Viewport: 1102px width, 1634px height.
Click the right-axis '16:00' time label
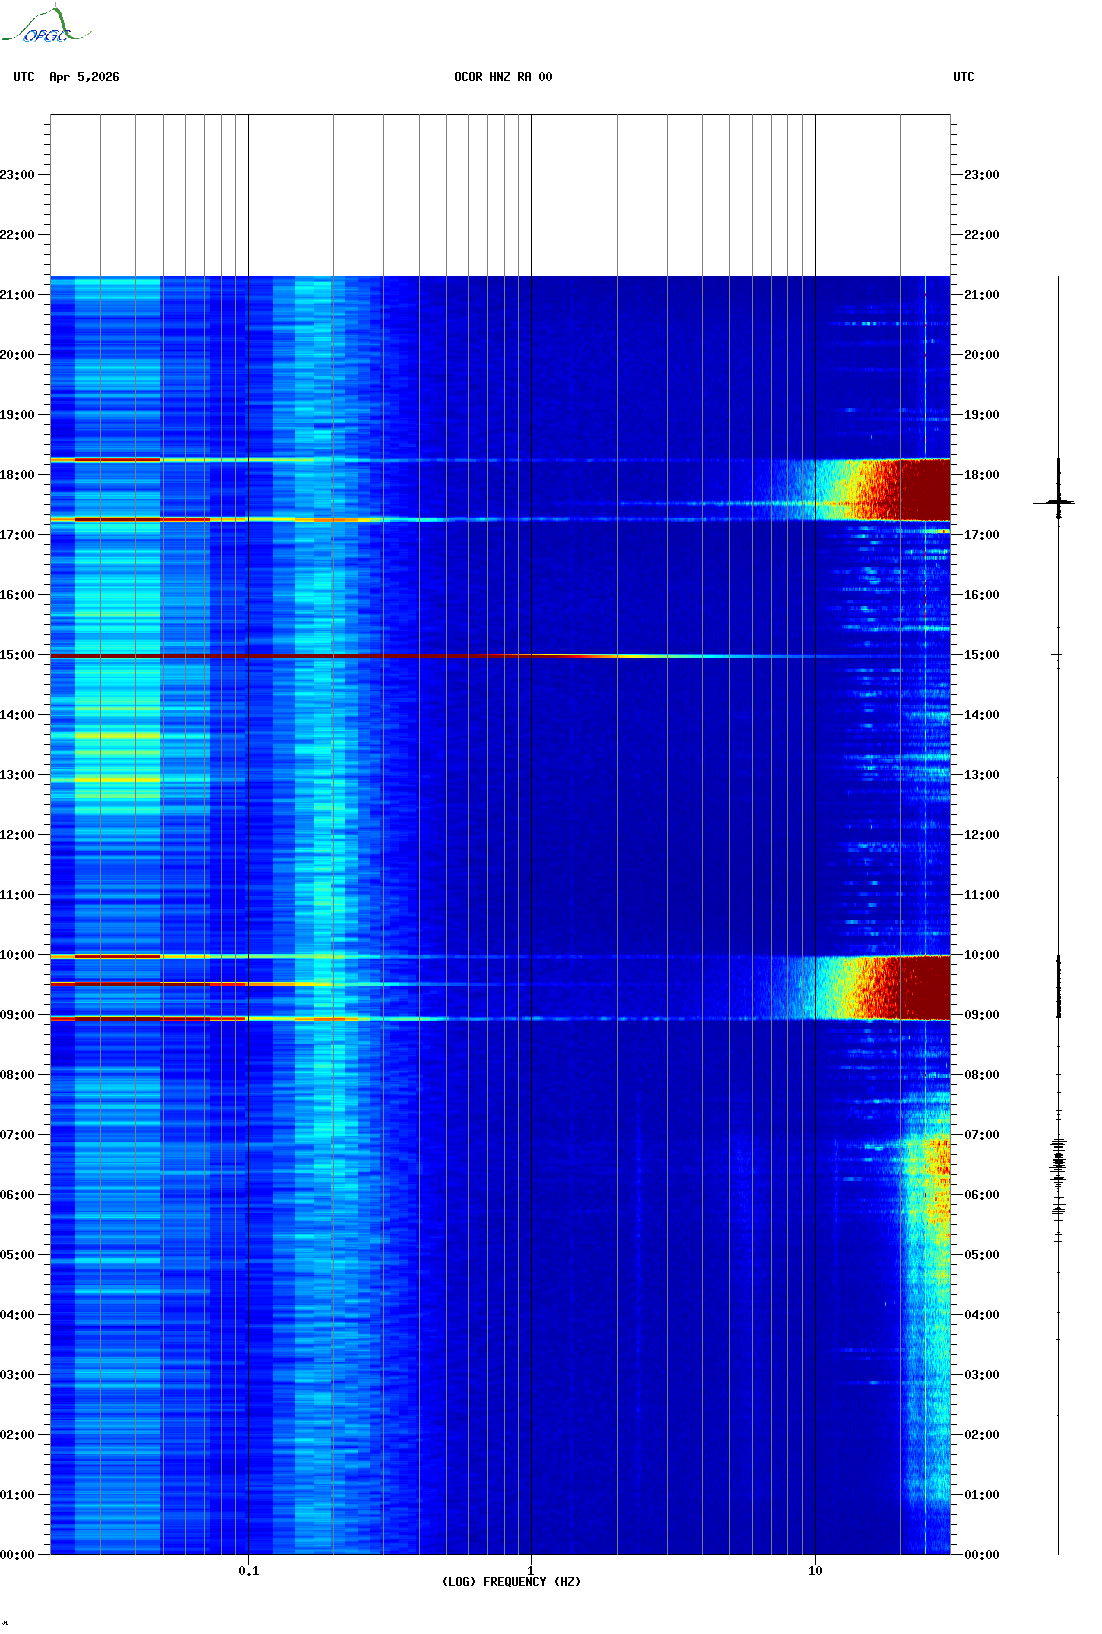[x=981, y=595]
